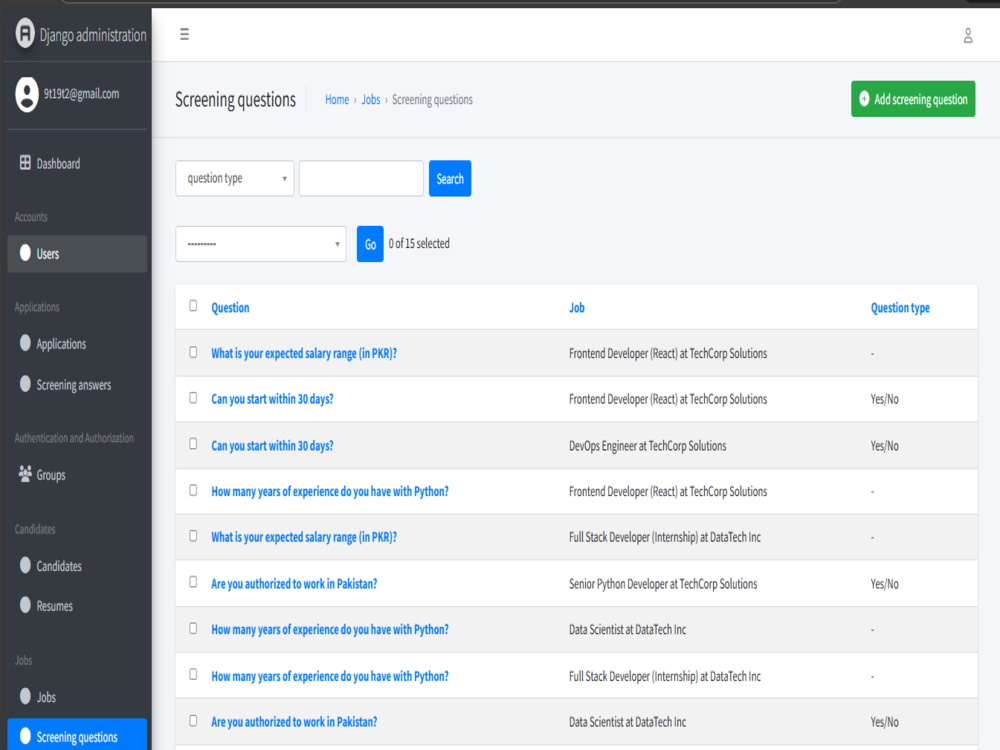Open 'Are you authorized to work in Pakistan?' Senior Python row
This screenshot has width=1000, height=750.
click(294, 584)
